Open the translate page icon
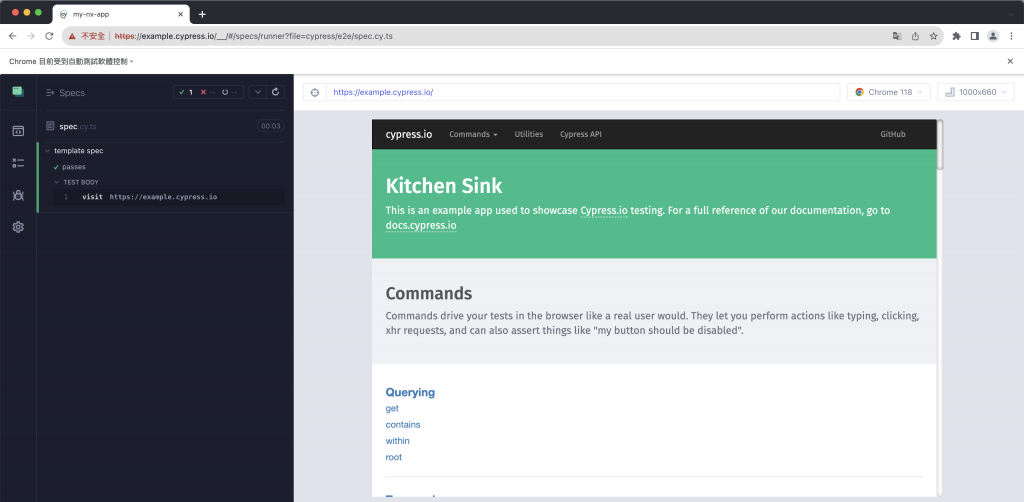This screenshot has width=1024, height=502. point(897,36)
